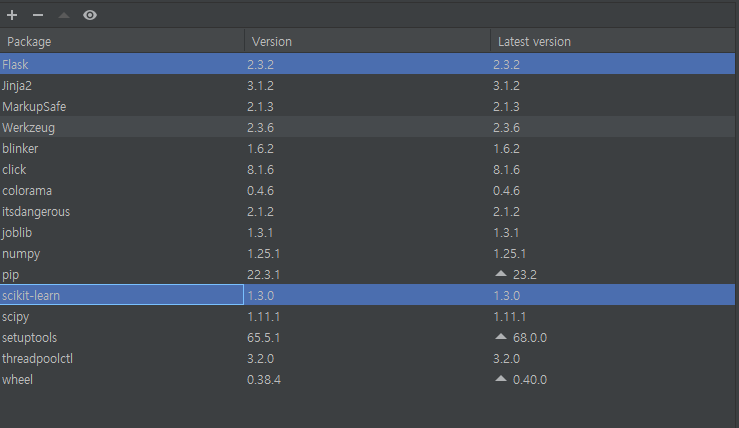Screen dimensions: 739x428
Task: Select the setuptools package name
Action: [29, 337]
